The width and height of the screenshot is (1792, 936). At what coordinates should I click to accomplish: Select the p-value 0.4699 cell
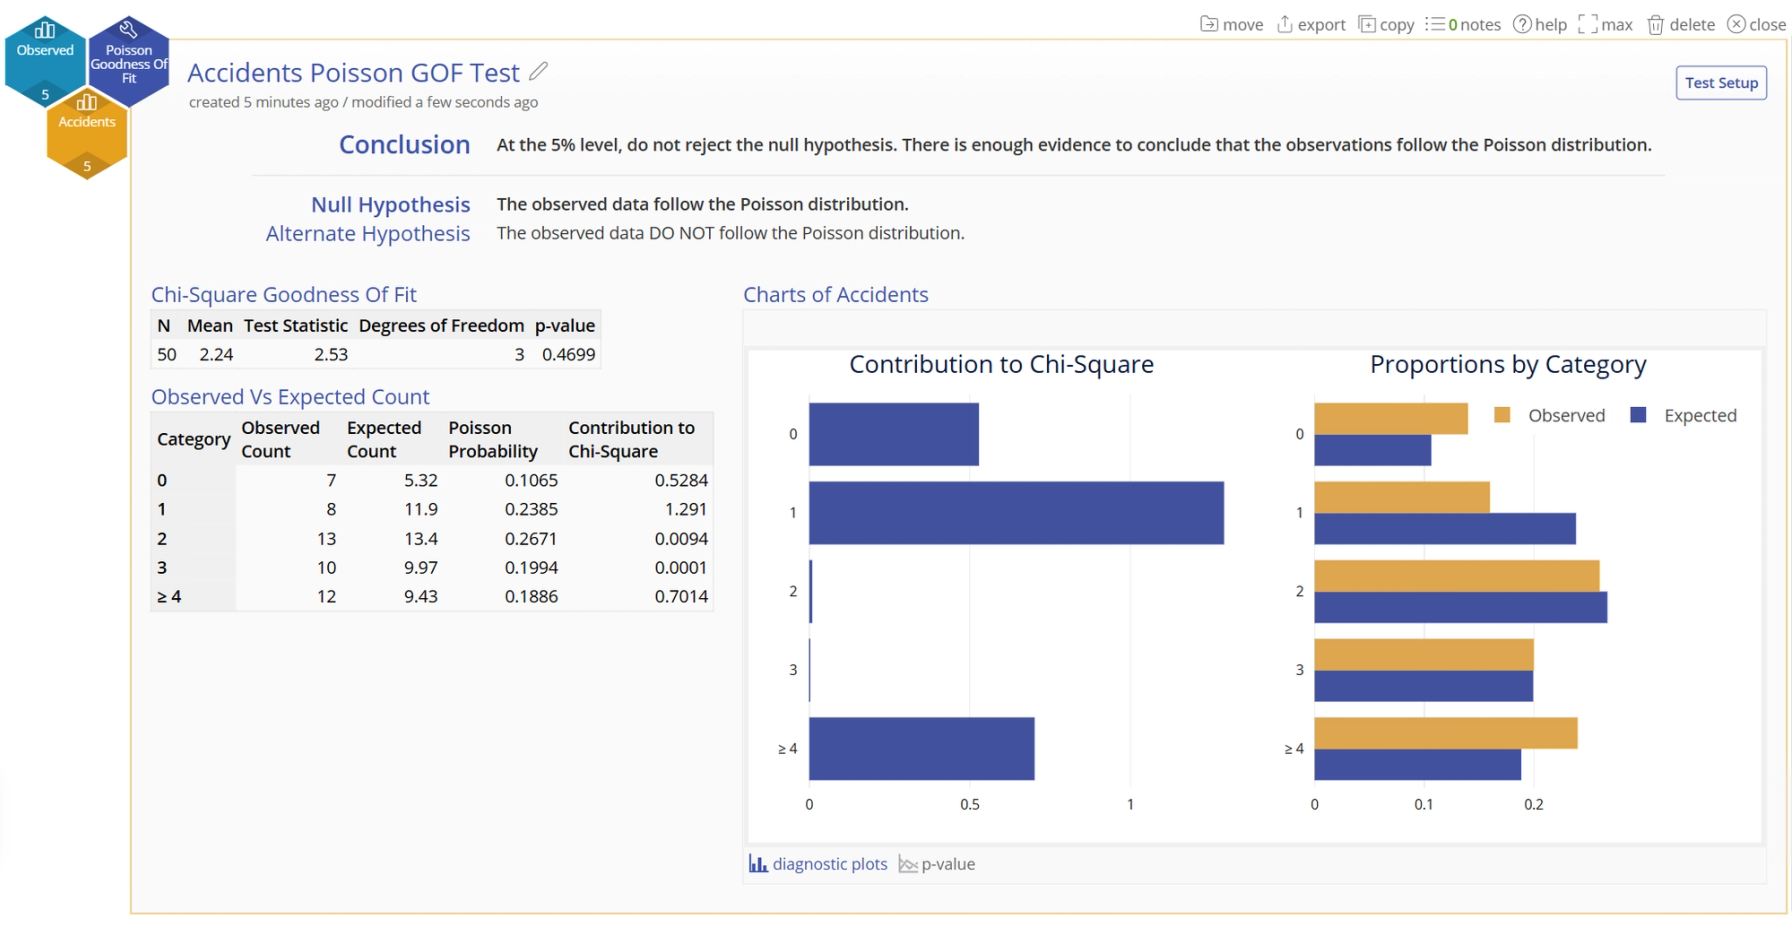point(568,355)
